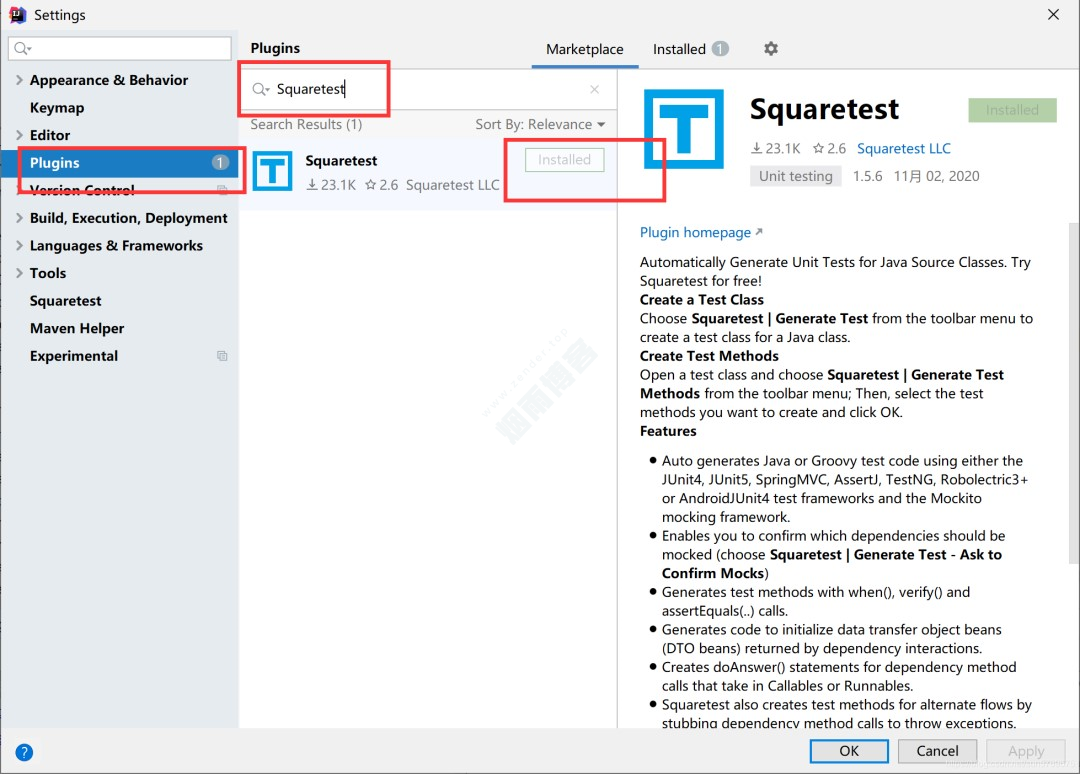Switch to the Marketplace tab
Viewport: 1080px width, 774px height.
(x=584, y=49)
